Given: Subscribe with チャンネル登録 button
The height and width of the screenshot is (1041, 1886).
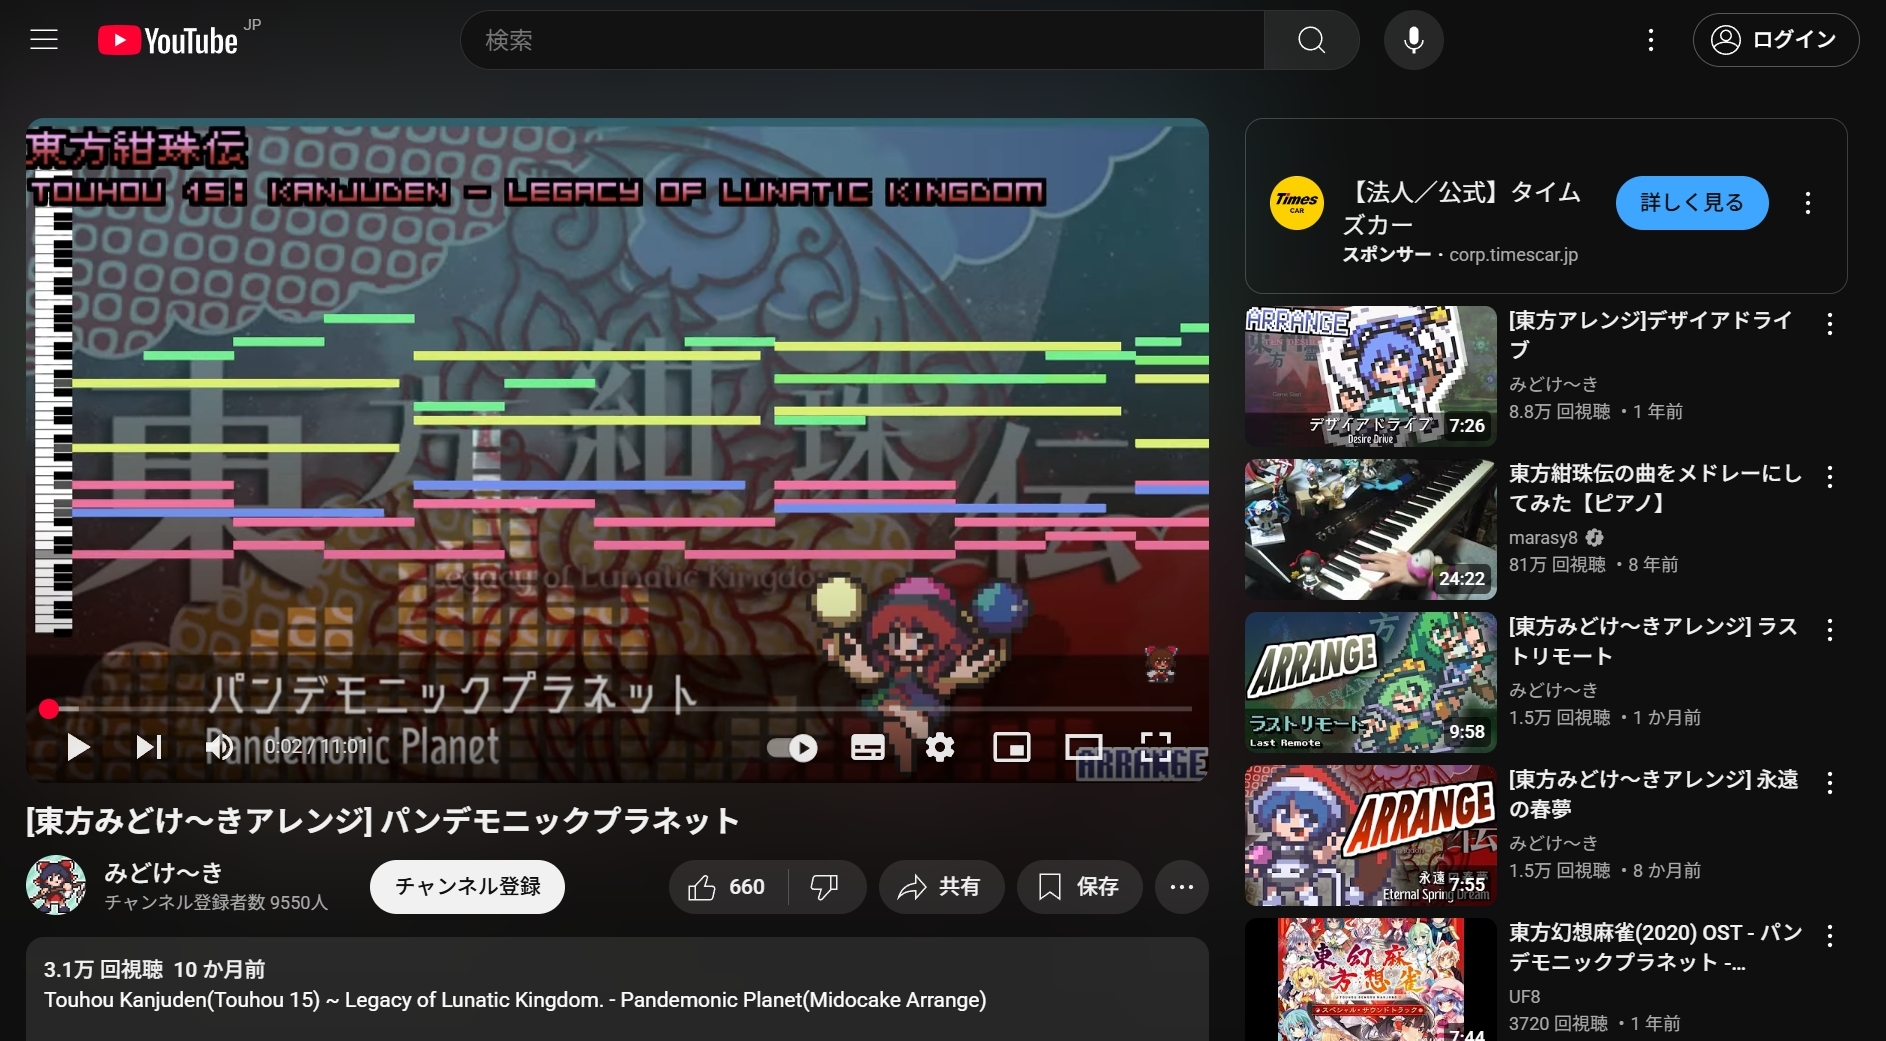Looking at the screenshot, I should tap(467, 887).
